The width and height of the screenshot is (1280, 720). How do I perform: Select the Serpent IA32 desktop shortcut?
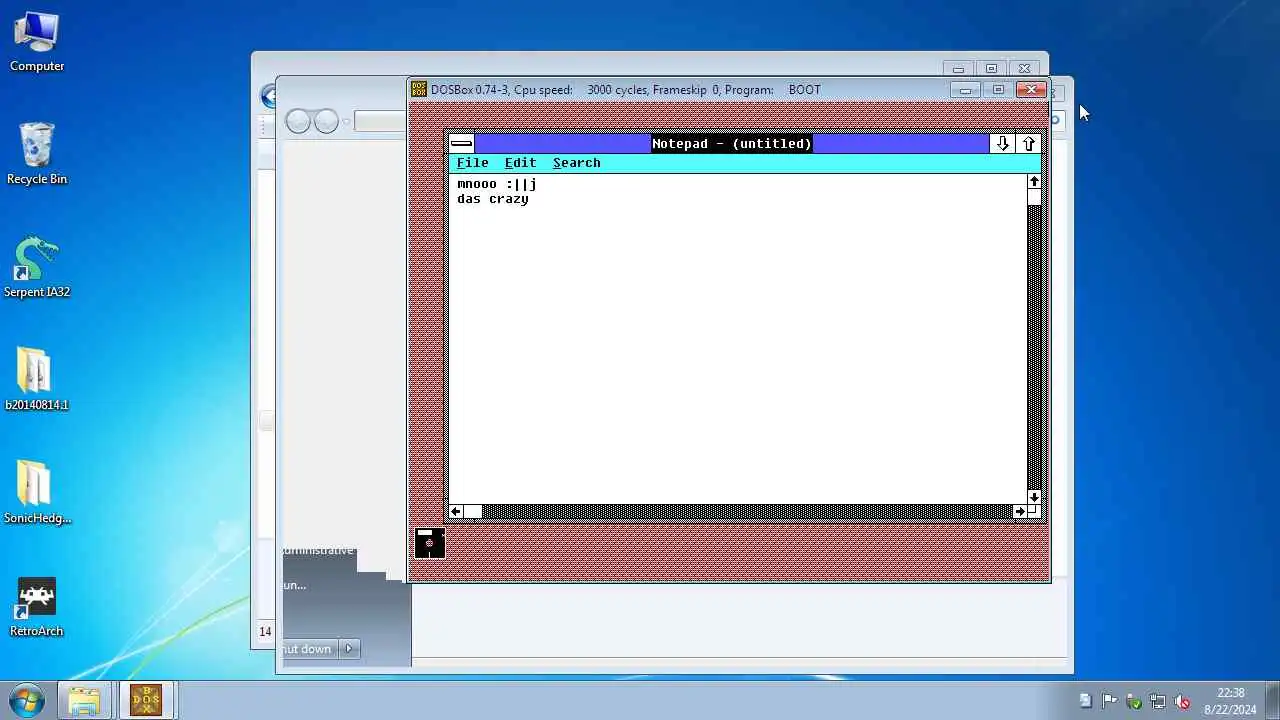(x=37, y=267)
